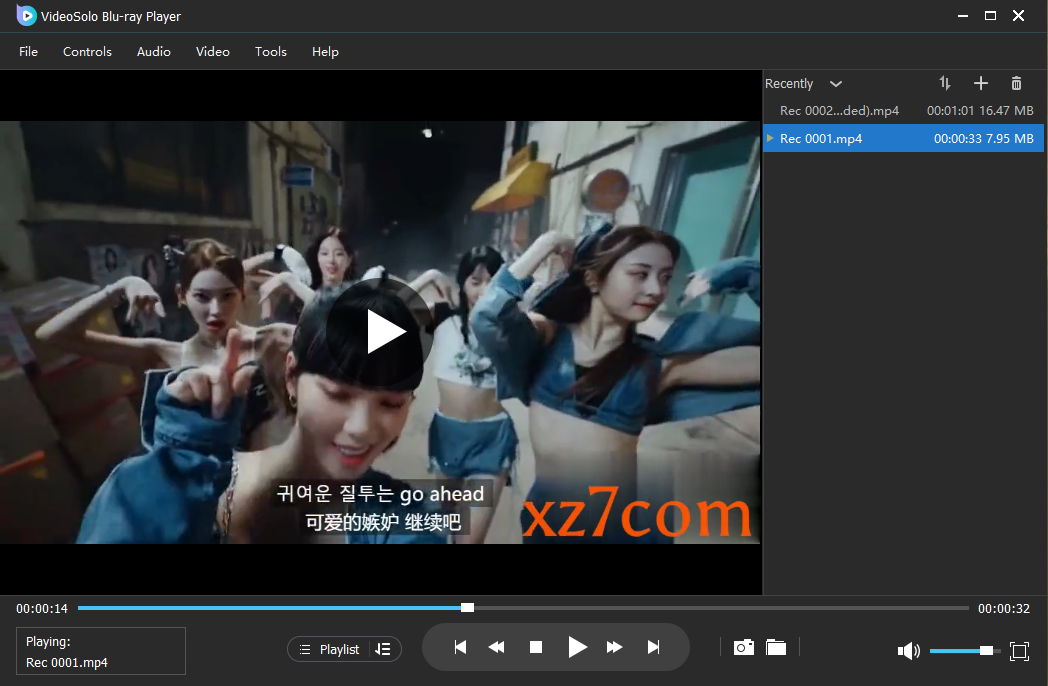Open the File menu

tap(28, 51)
